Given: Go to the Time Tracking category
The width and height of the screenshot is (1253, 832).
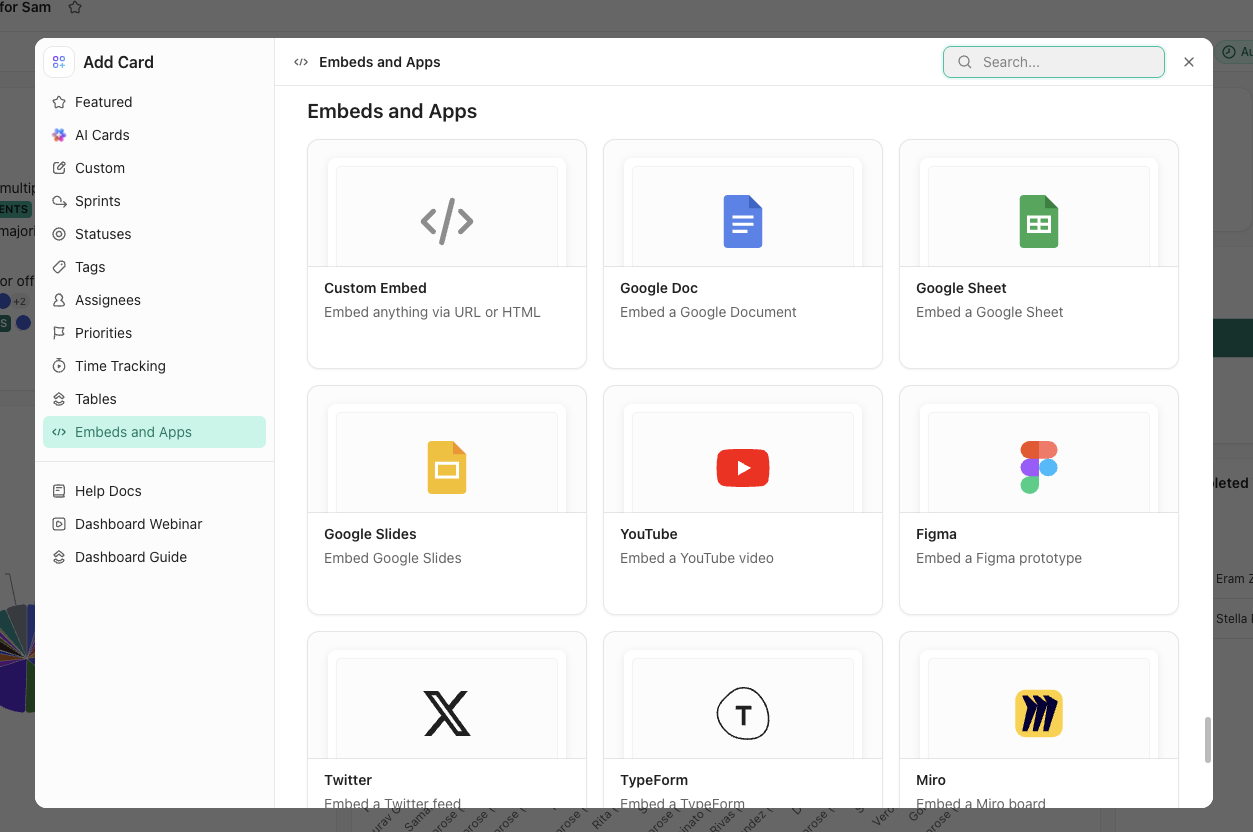Looking at the screenshot, I should click(154, 366).
